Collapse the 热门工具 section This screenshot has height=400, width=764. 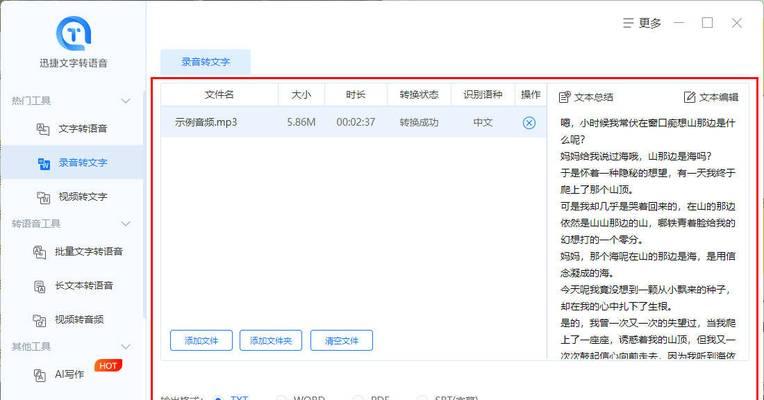(x=126, y=101)
